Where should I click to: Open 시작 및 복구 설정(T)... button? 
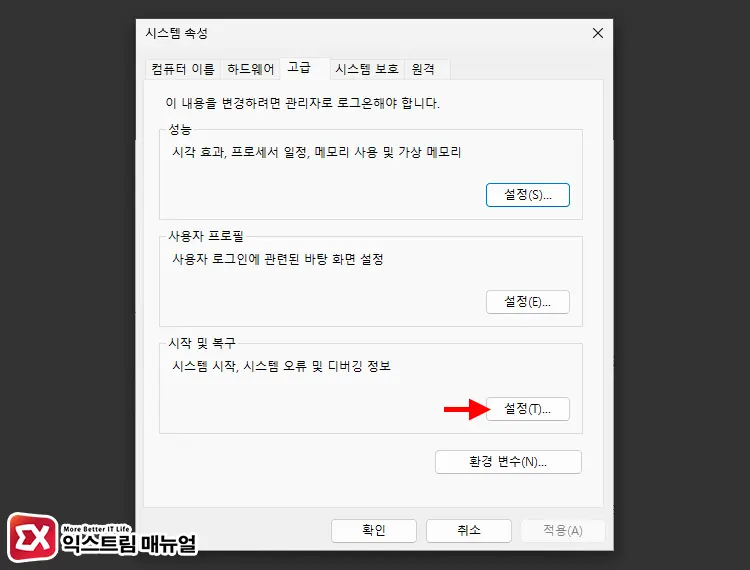pos(528,409)
